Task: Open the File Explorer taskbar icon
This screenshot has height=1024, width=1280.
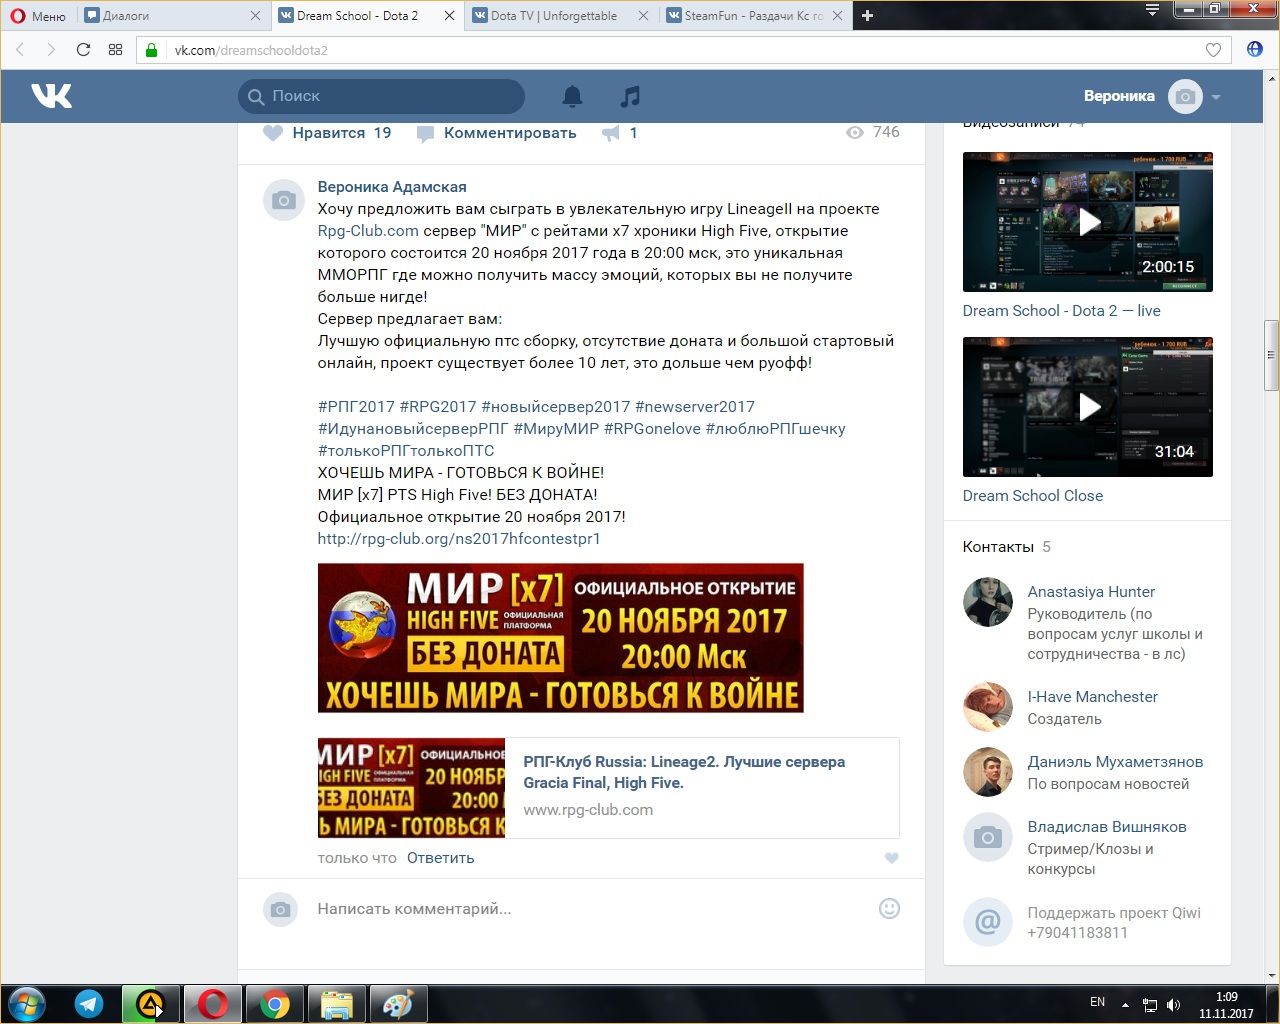Action: pyautogui.click(x=336, y=1004)
